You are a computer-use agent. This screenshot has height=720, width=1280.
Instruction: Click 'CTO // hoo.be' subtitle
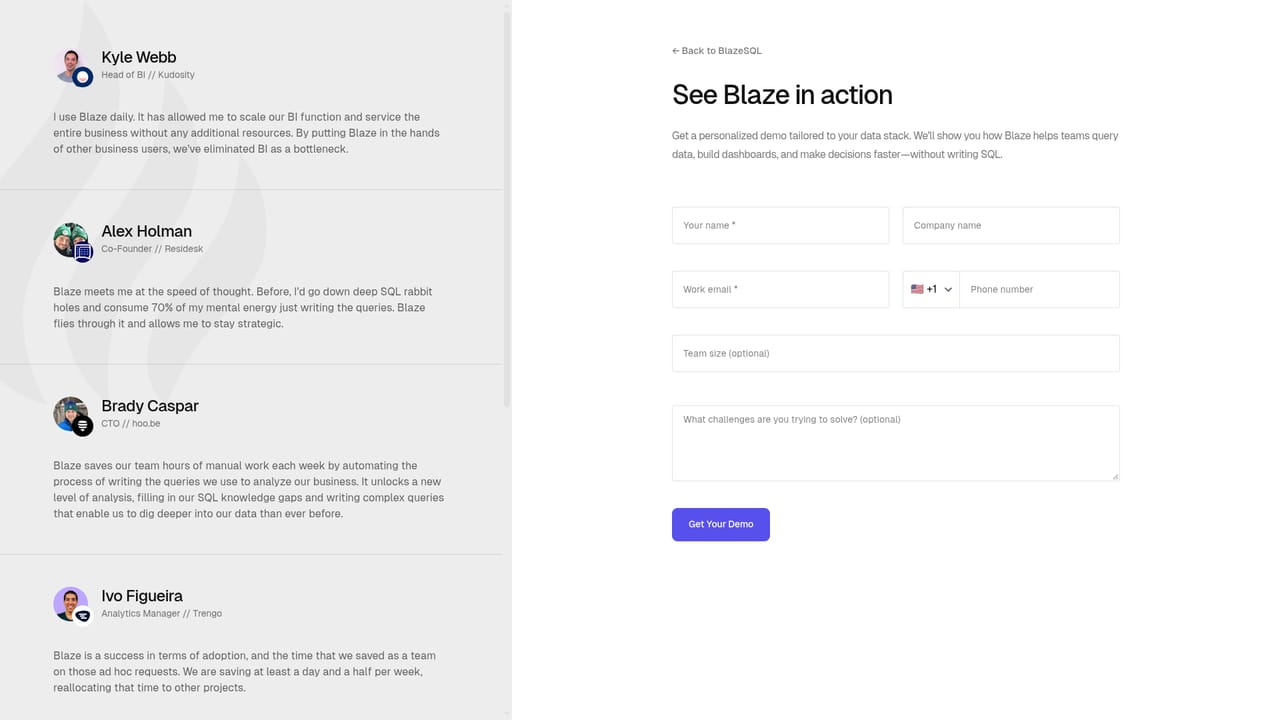[x=131, y=424]
